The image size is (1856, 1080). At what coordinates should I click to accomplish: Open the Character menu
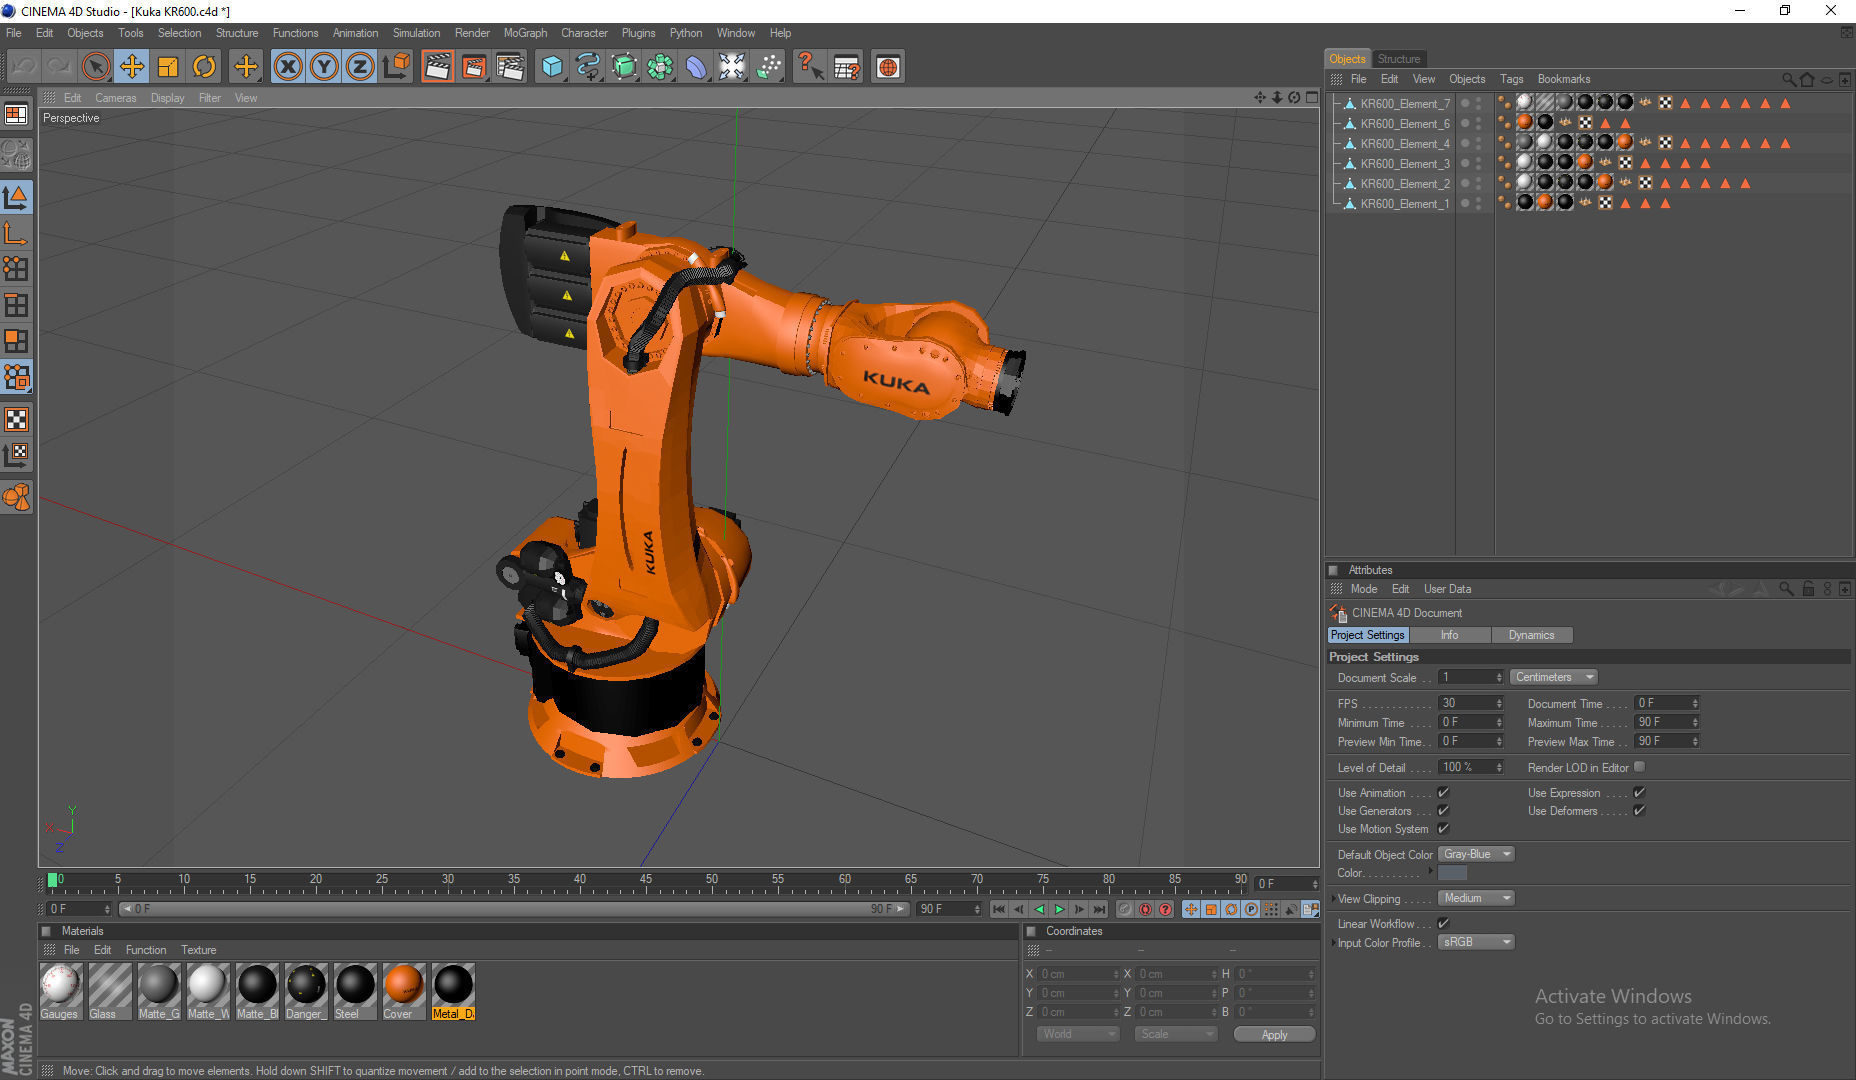pos(584,33)
